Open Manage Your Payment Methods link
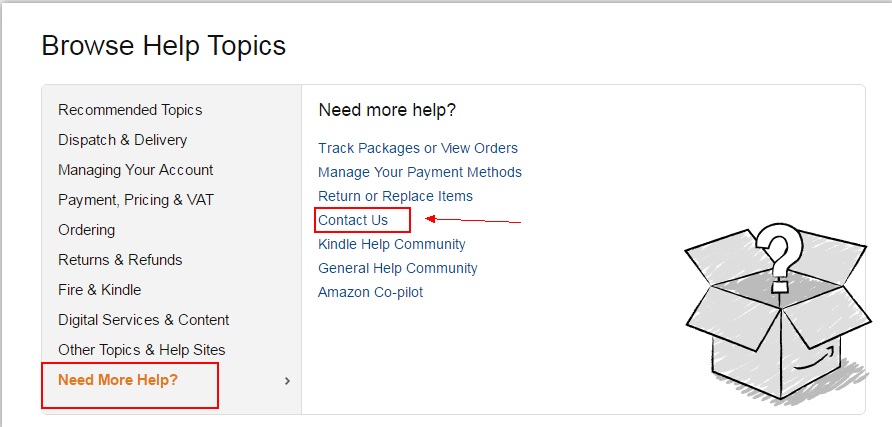892x427 pixels. 420,172
